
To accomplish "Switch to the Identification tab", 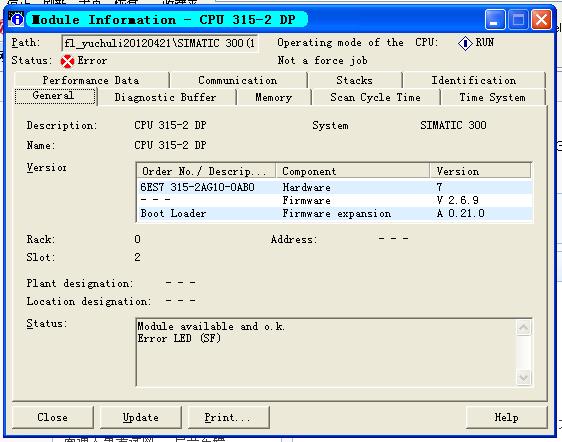I will 473,80.
